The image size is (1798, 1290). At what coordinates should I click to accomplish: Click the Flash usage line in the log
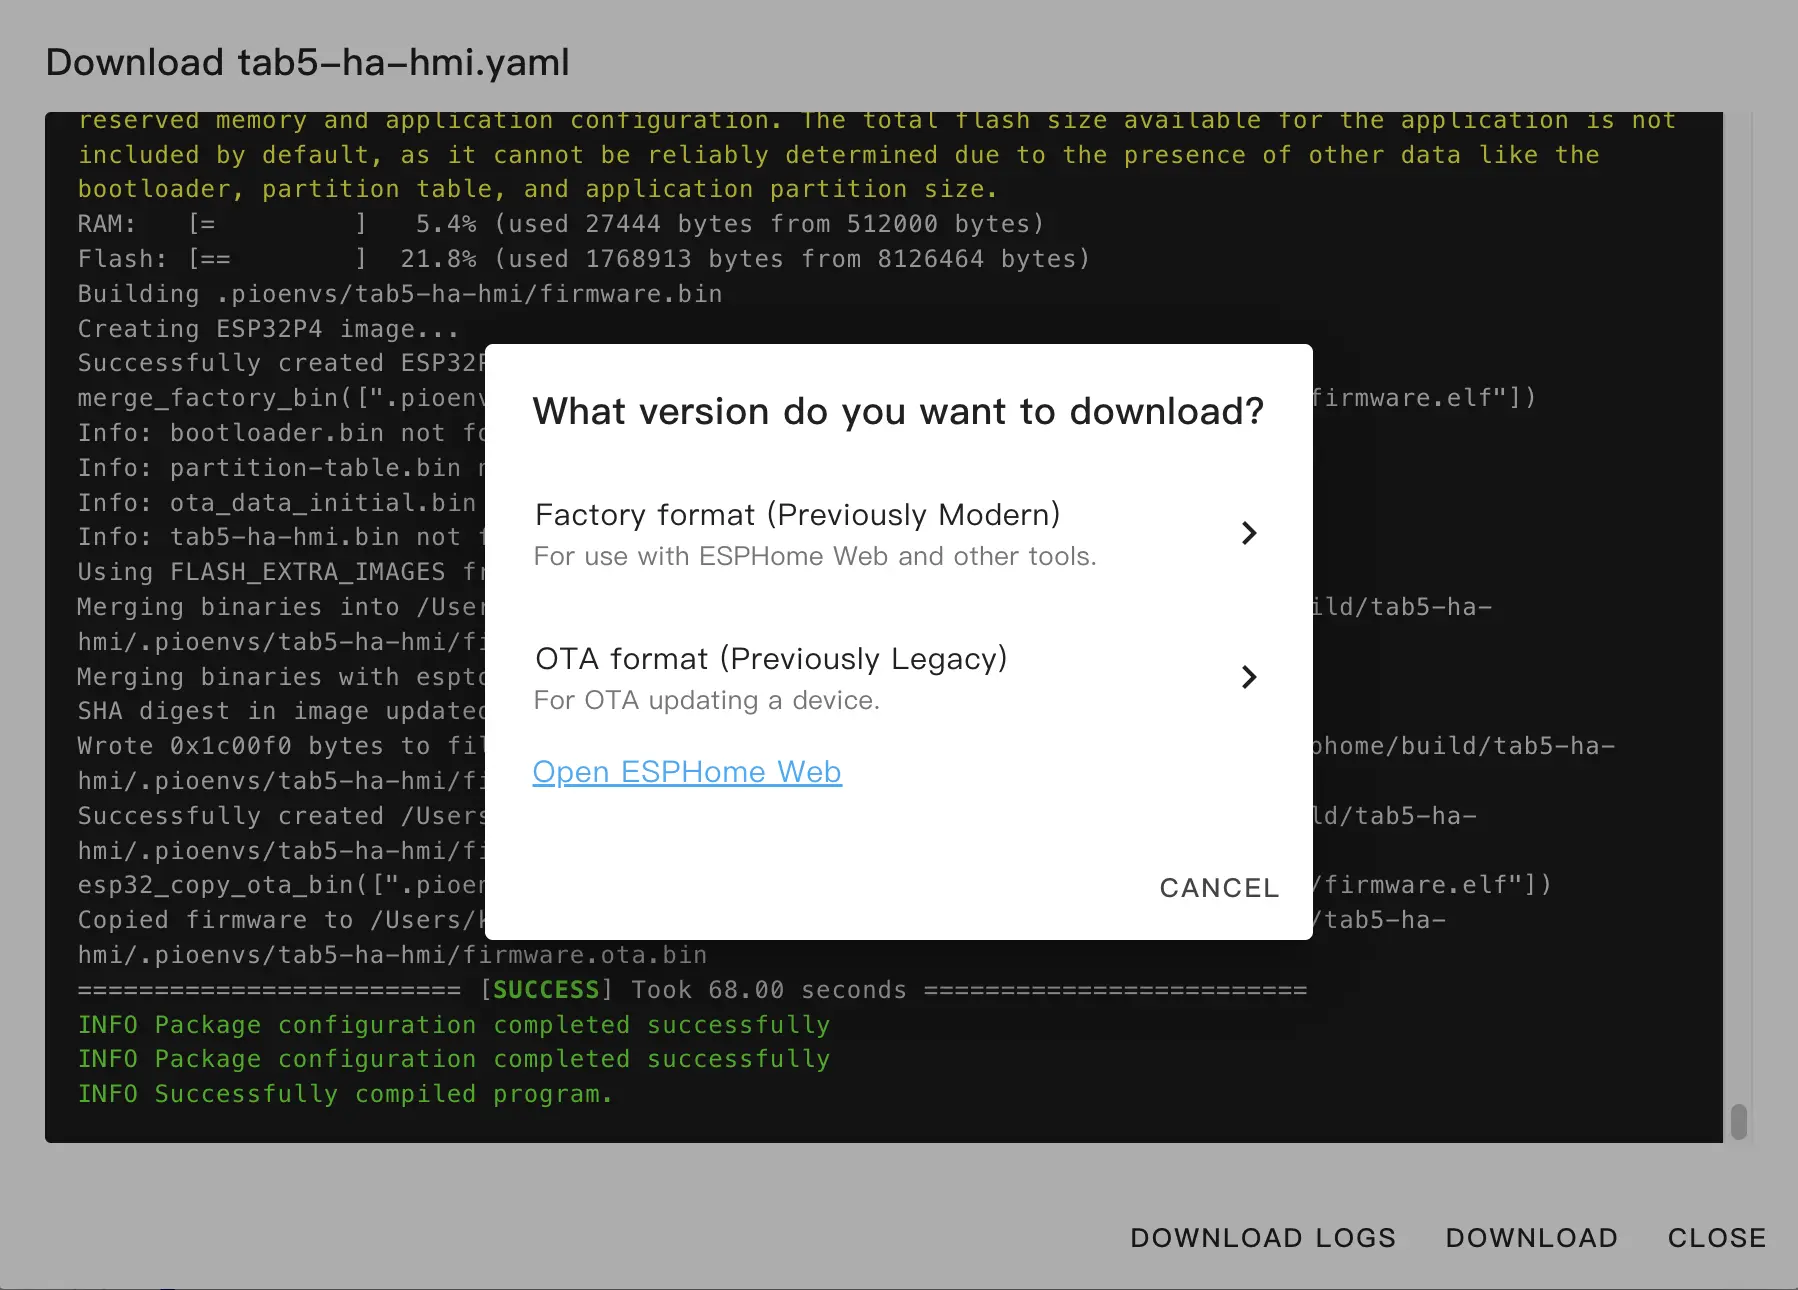(x=583, y=259)
